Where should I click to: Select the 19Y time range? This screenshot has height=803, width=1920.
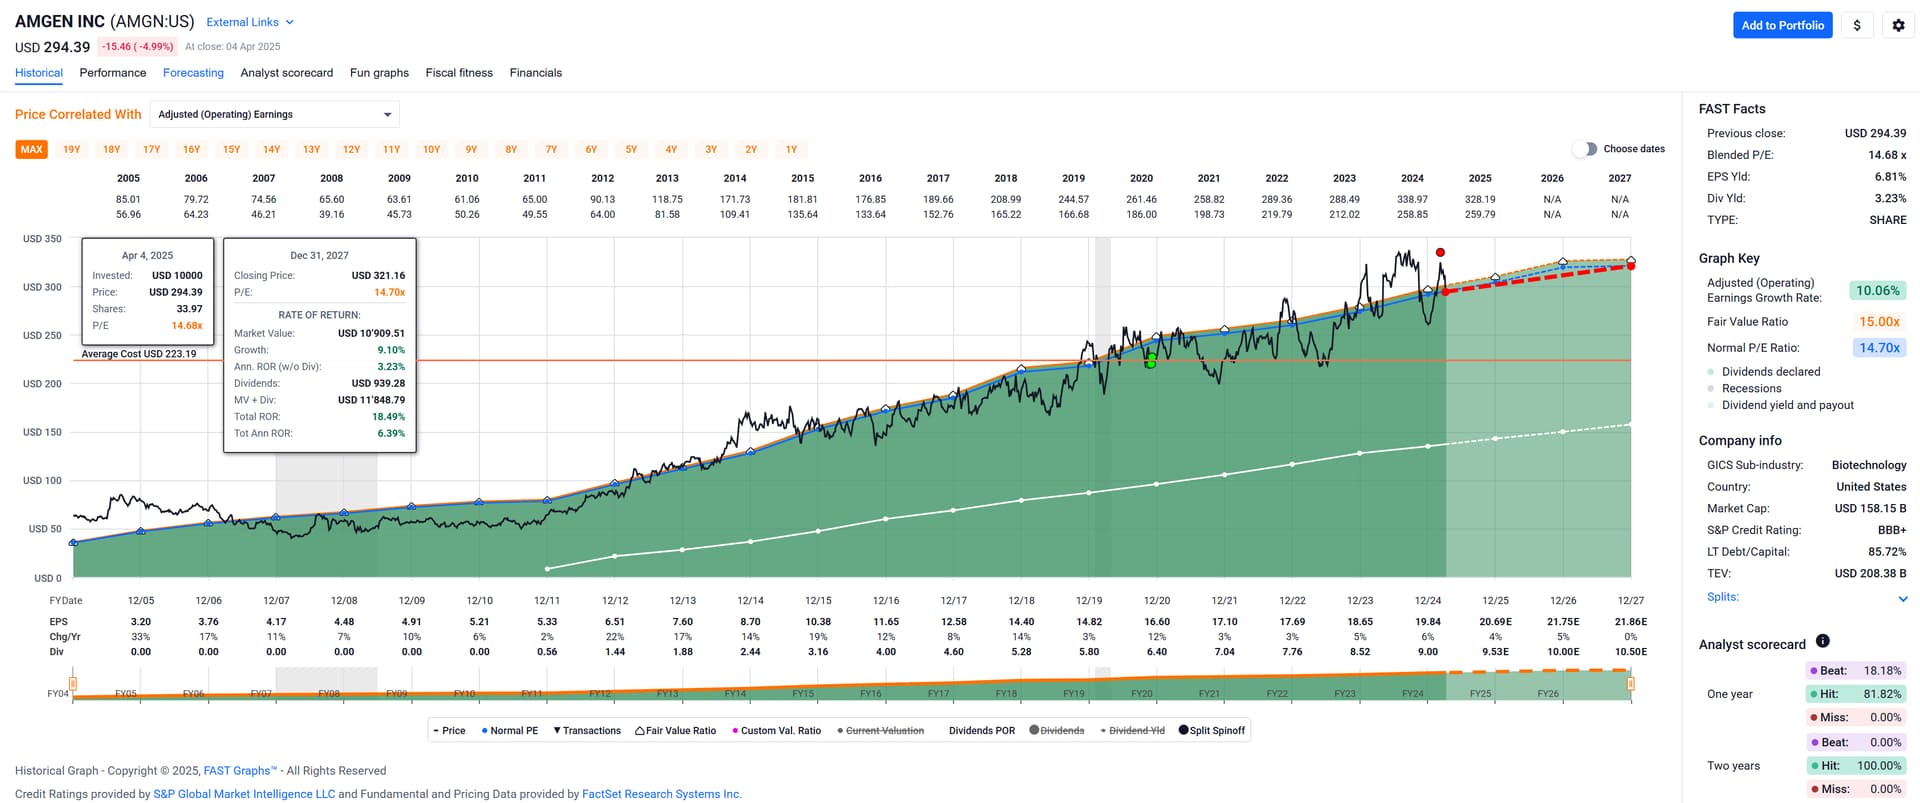coord(72,149)
